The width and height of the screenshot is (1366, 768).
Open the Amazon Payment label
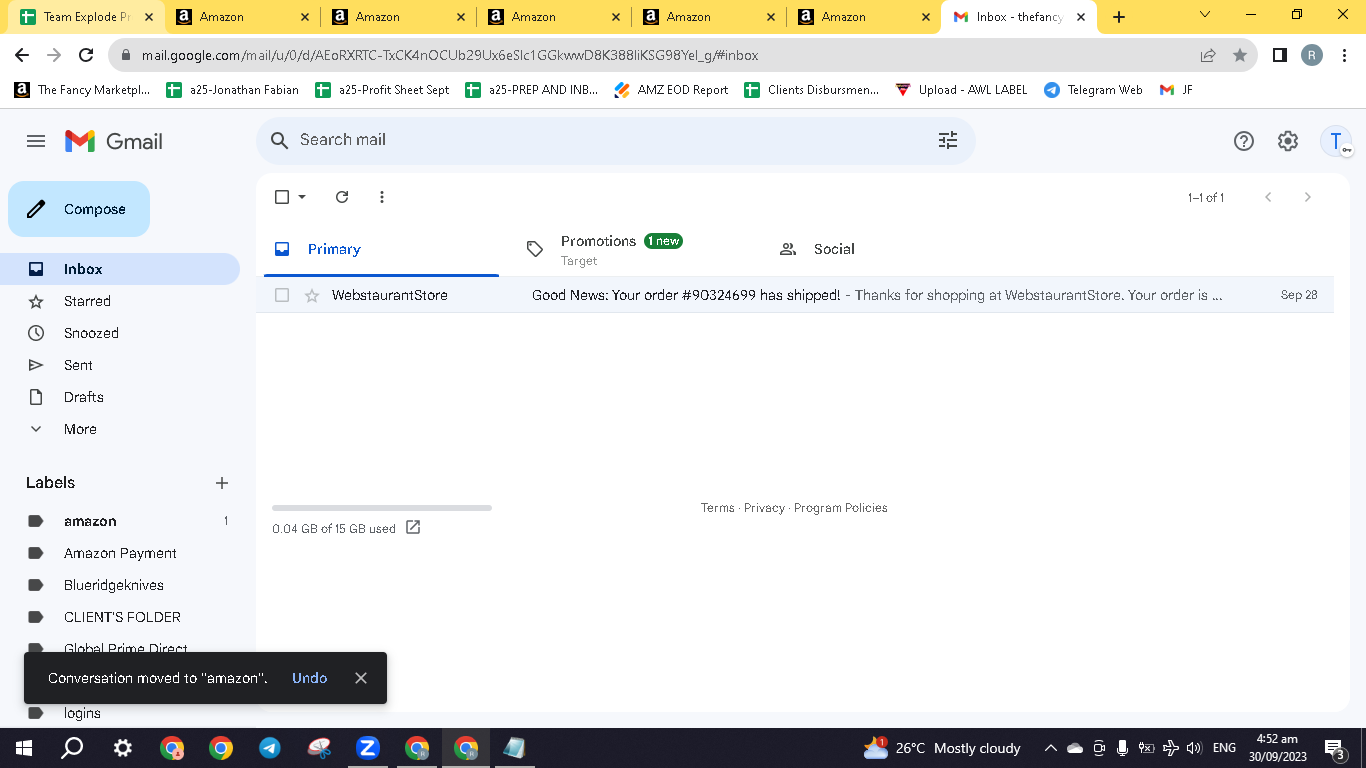(120, 553)
